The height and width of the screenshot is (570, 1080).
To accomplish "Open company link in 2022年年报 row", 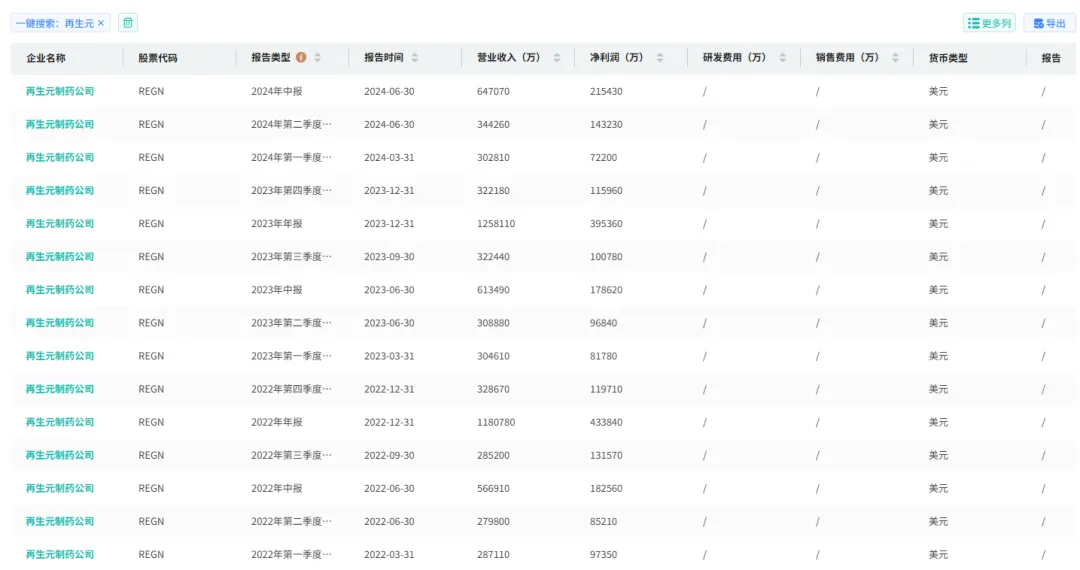I will (60, 422).
